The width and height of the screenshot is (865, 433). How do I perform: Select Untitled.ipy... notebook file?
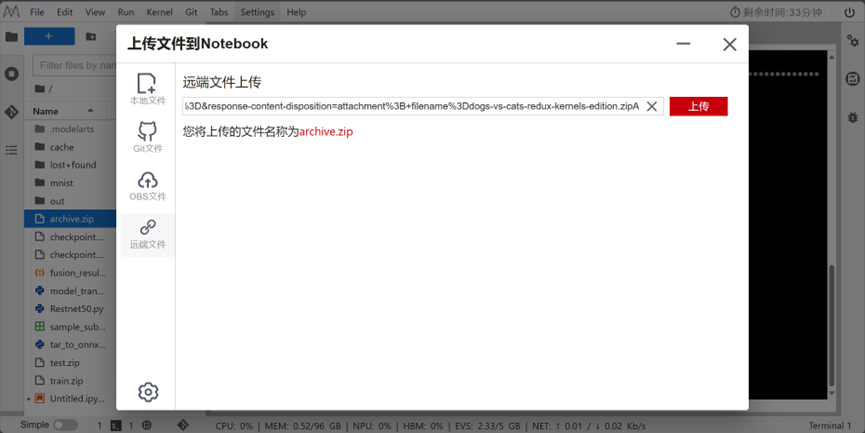click(x=70, y=399)
